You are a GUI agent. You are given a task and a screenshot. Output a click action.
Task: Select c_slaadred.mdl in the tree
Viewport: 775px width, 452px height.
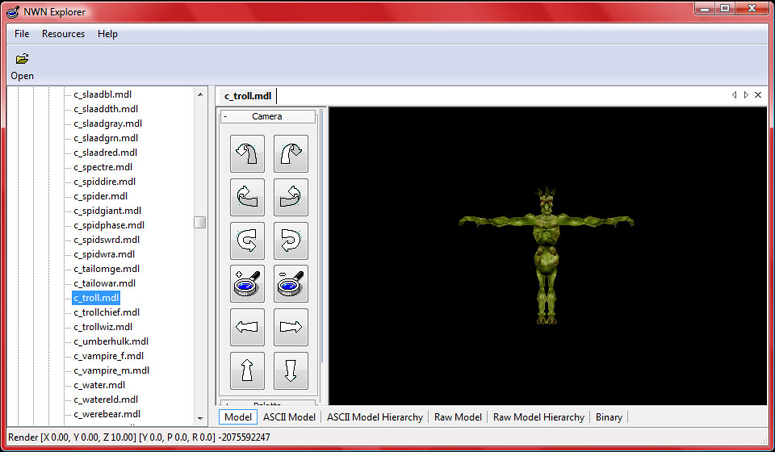tap(105, 152)
